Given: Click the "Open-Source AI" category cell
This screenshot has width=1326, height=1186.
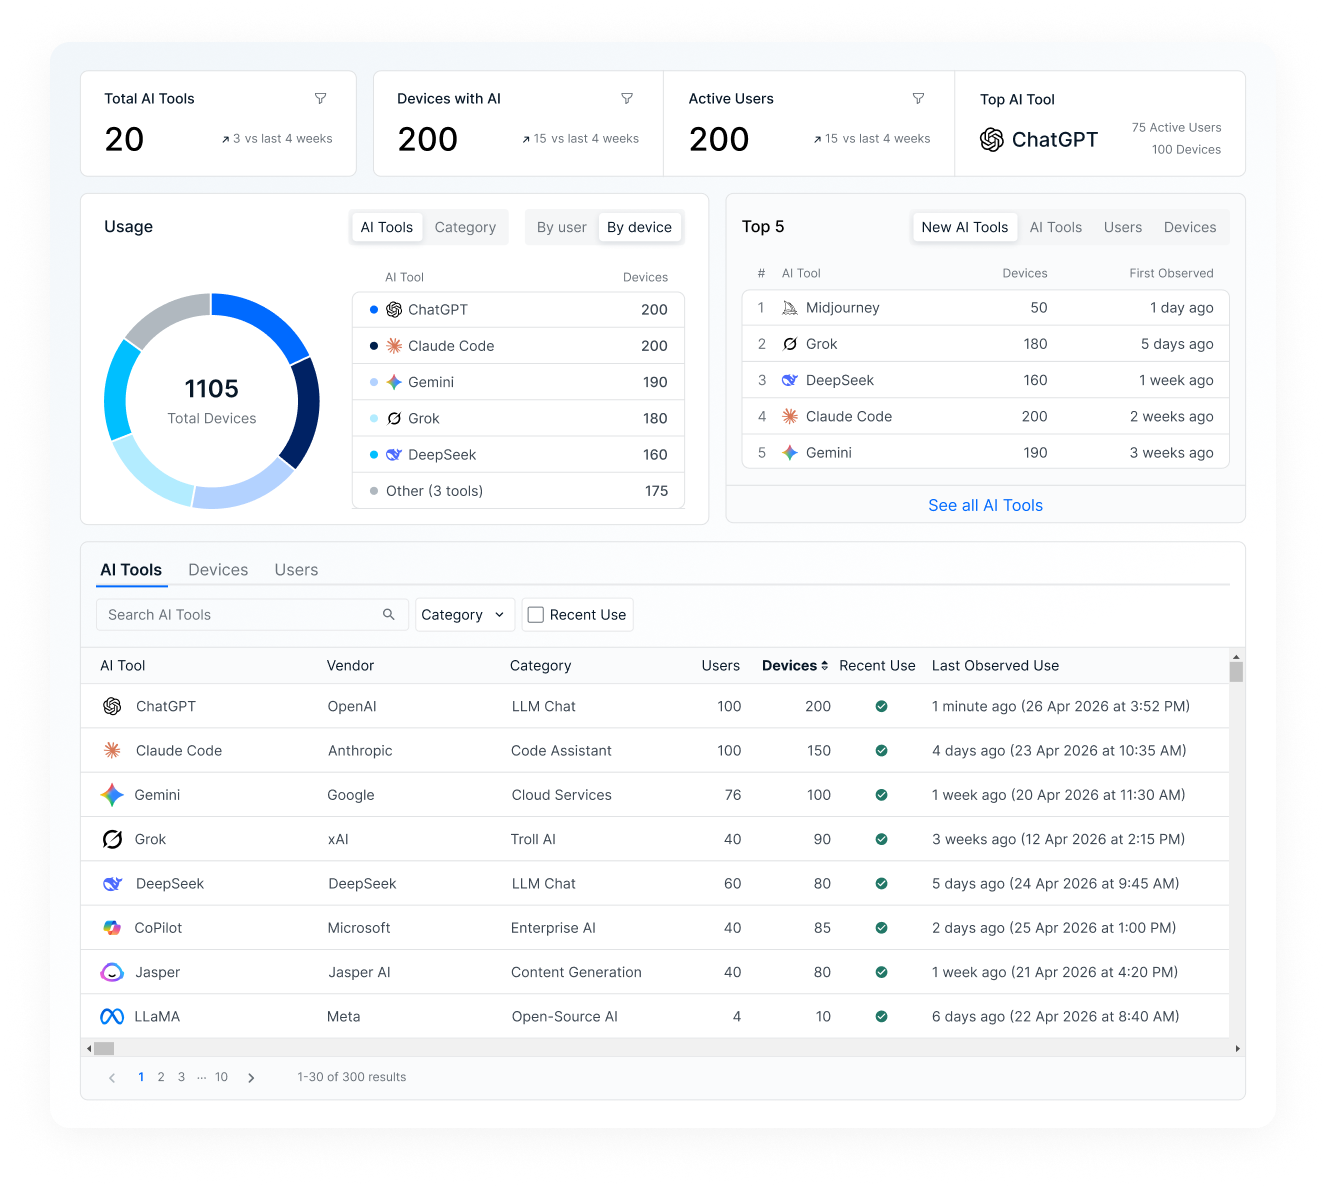Looking at the screenshot, I should pos(565,1017).
